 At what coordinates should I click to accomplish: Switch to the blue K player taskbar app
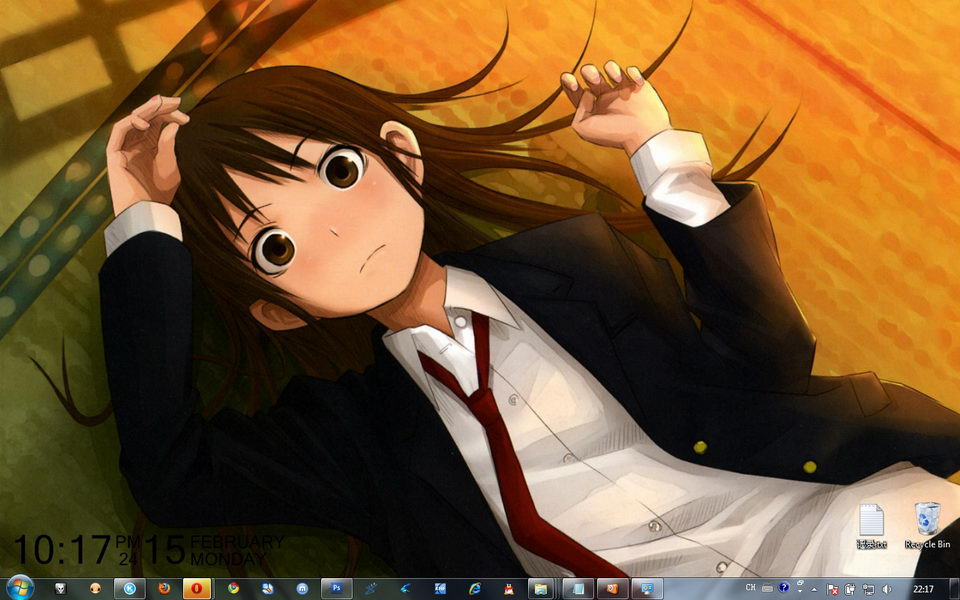coord(129,588)
